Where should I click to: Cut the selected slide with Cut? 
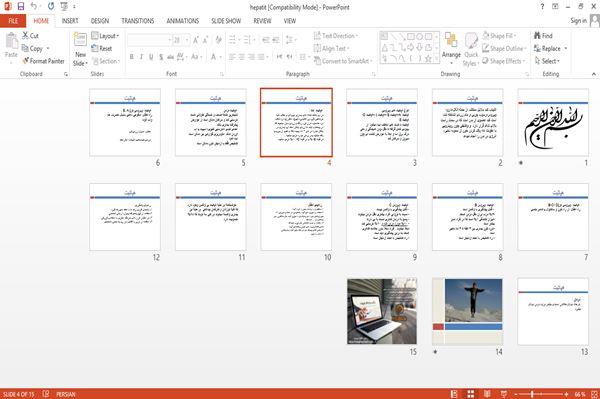point(30,36)
